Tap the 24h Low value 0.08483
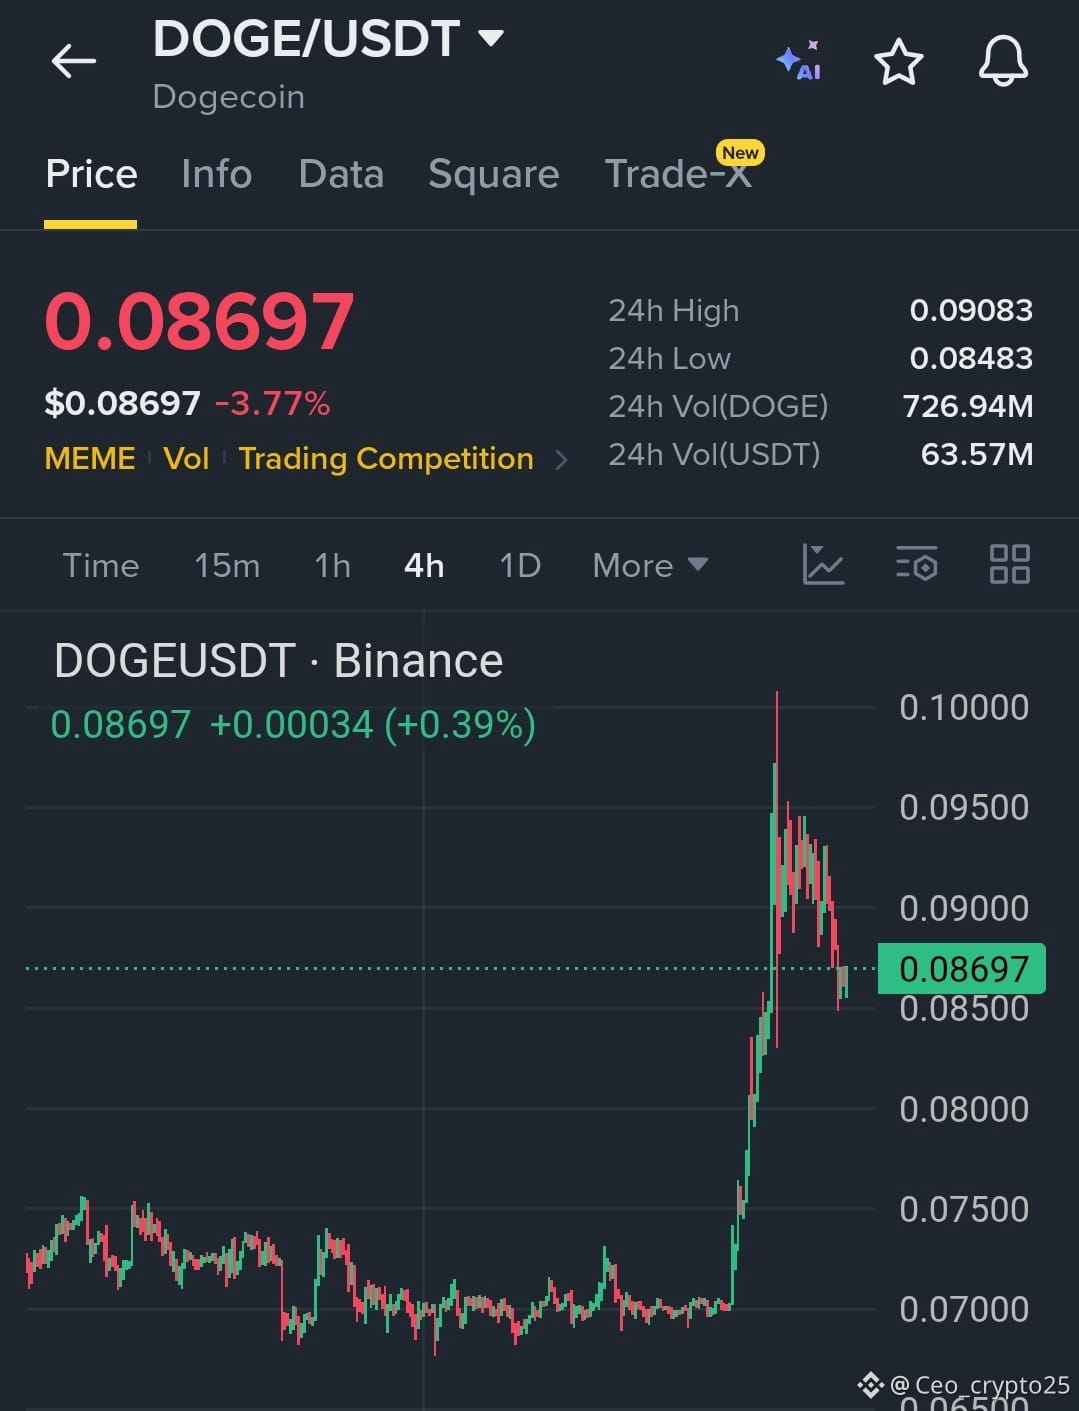Viewport: 1079px width, 1411px height. click(971, 358)
